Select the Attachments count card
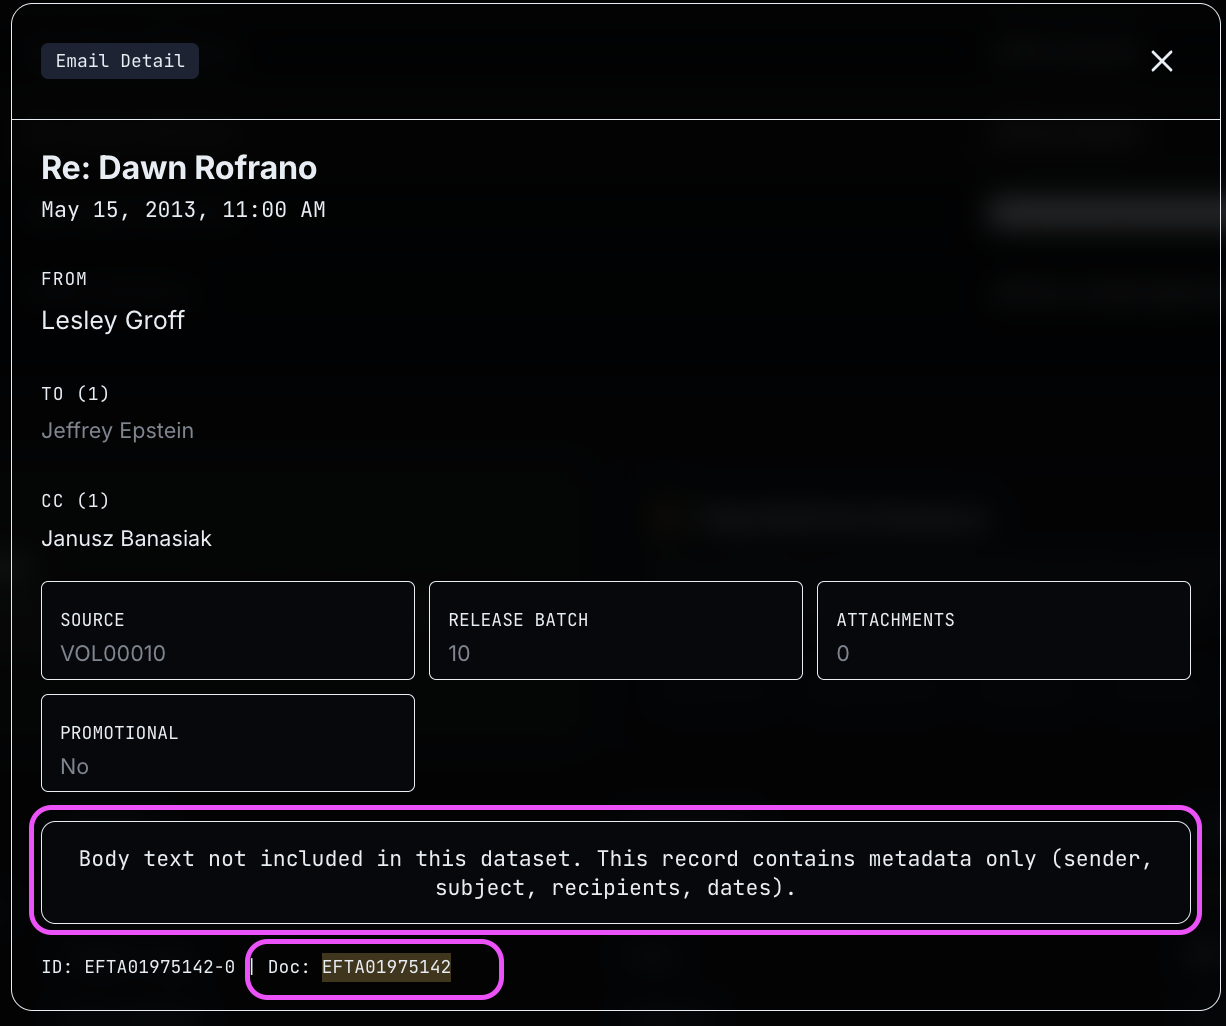The height and width of the screenshot is (1026, 1226). pos(1003,631)
